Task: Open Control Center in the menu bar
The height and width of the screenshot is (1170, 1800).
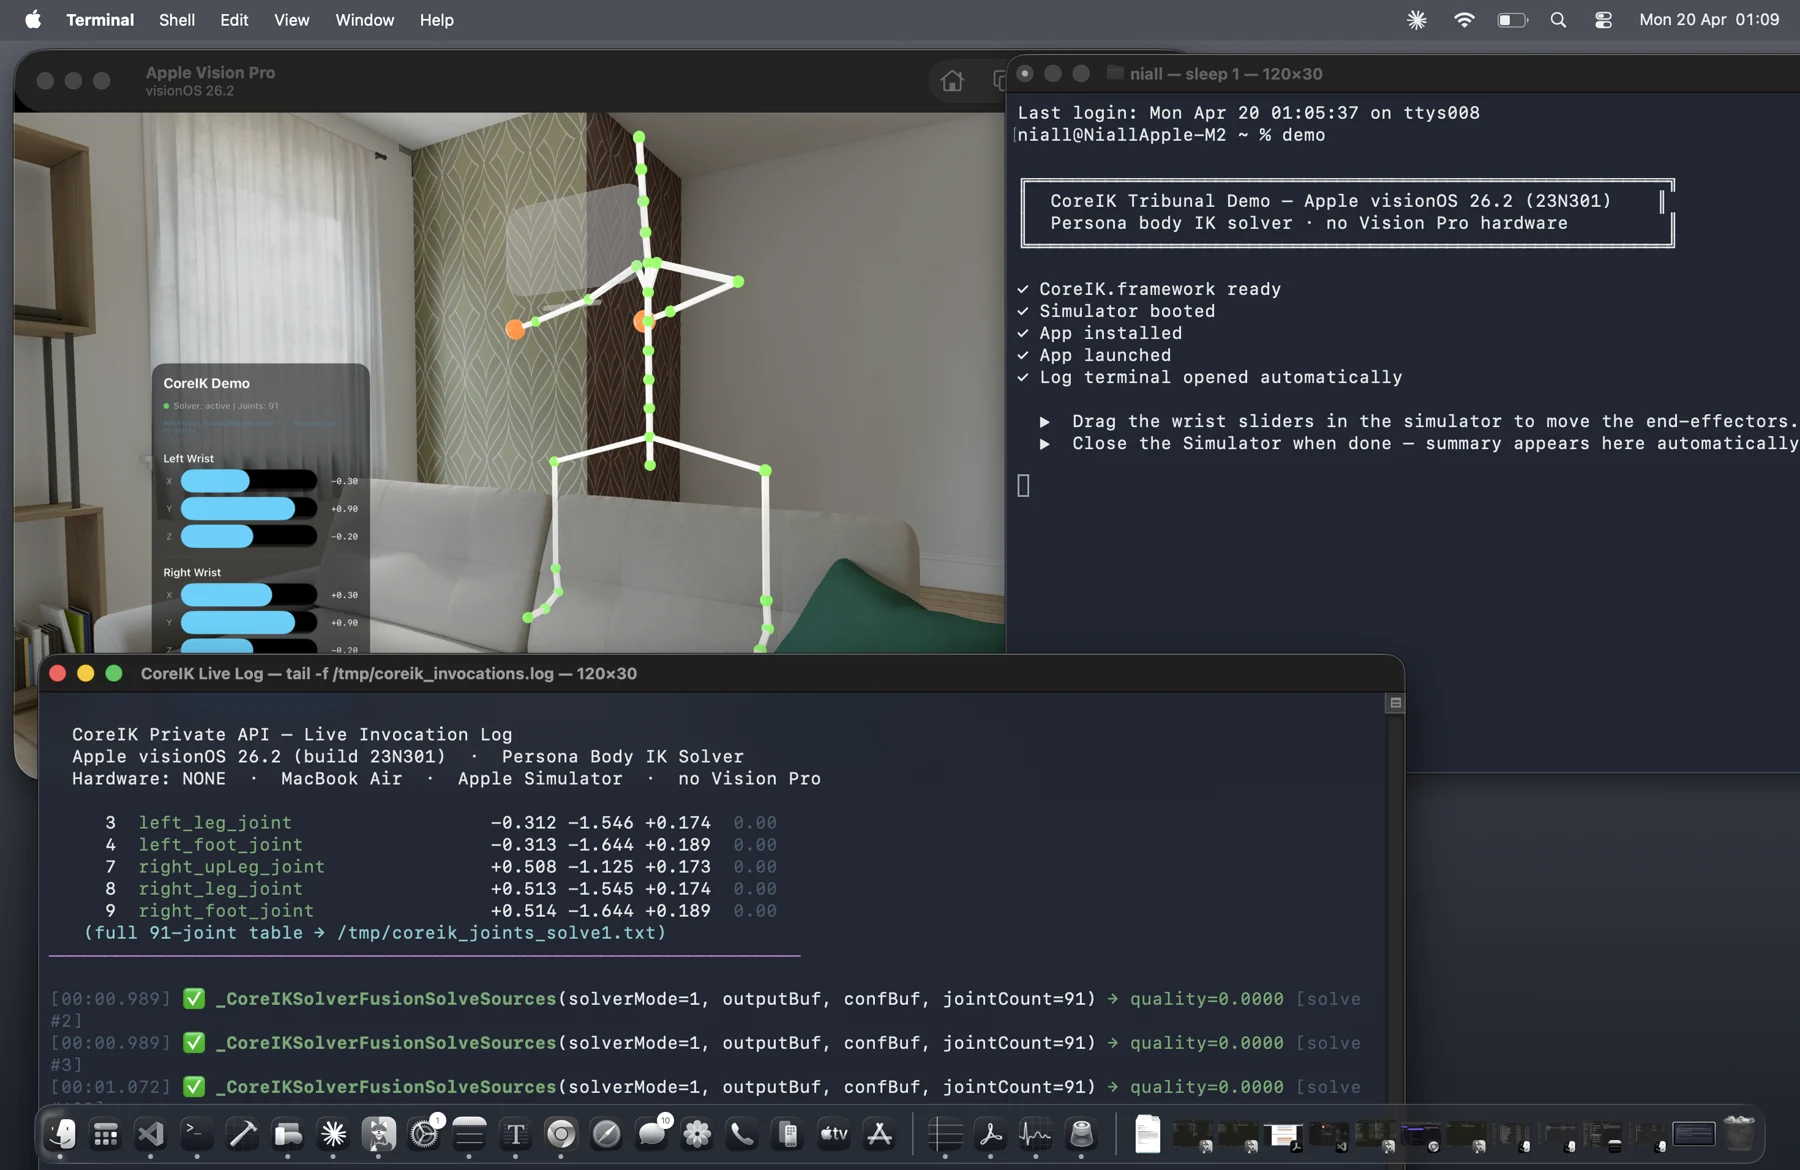Action: tap(1603, 20)
